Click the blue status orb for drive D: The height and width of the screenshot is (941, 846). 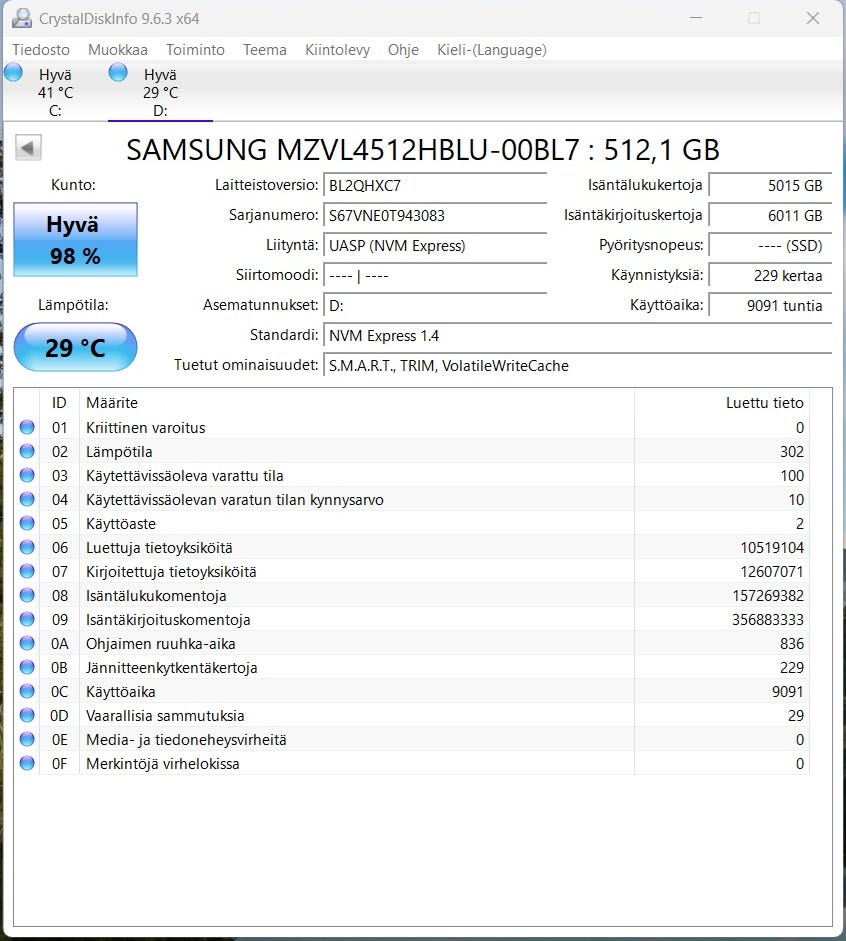(x=118, y=73)
